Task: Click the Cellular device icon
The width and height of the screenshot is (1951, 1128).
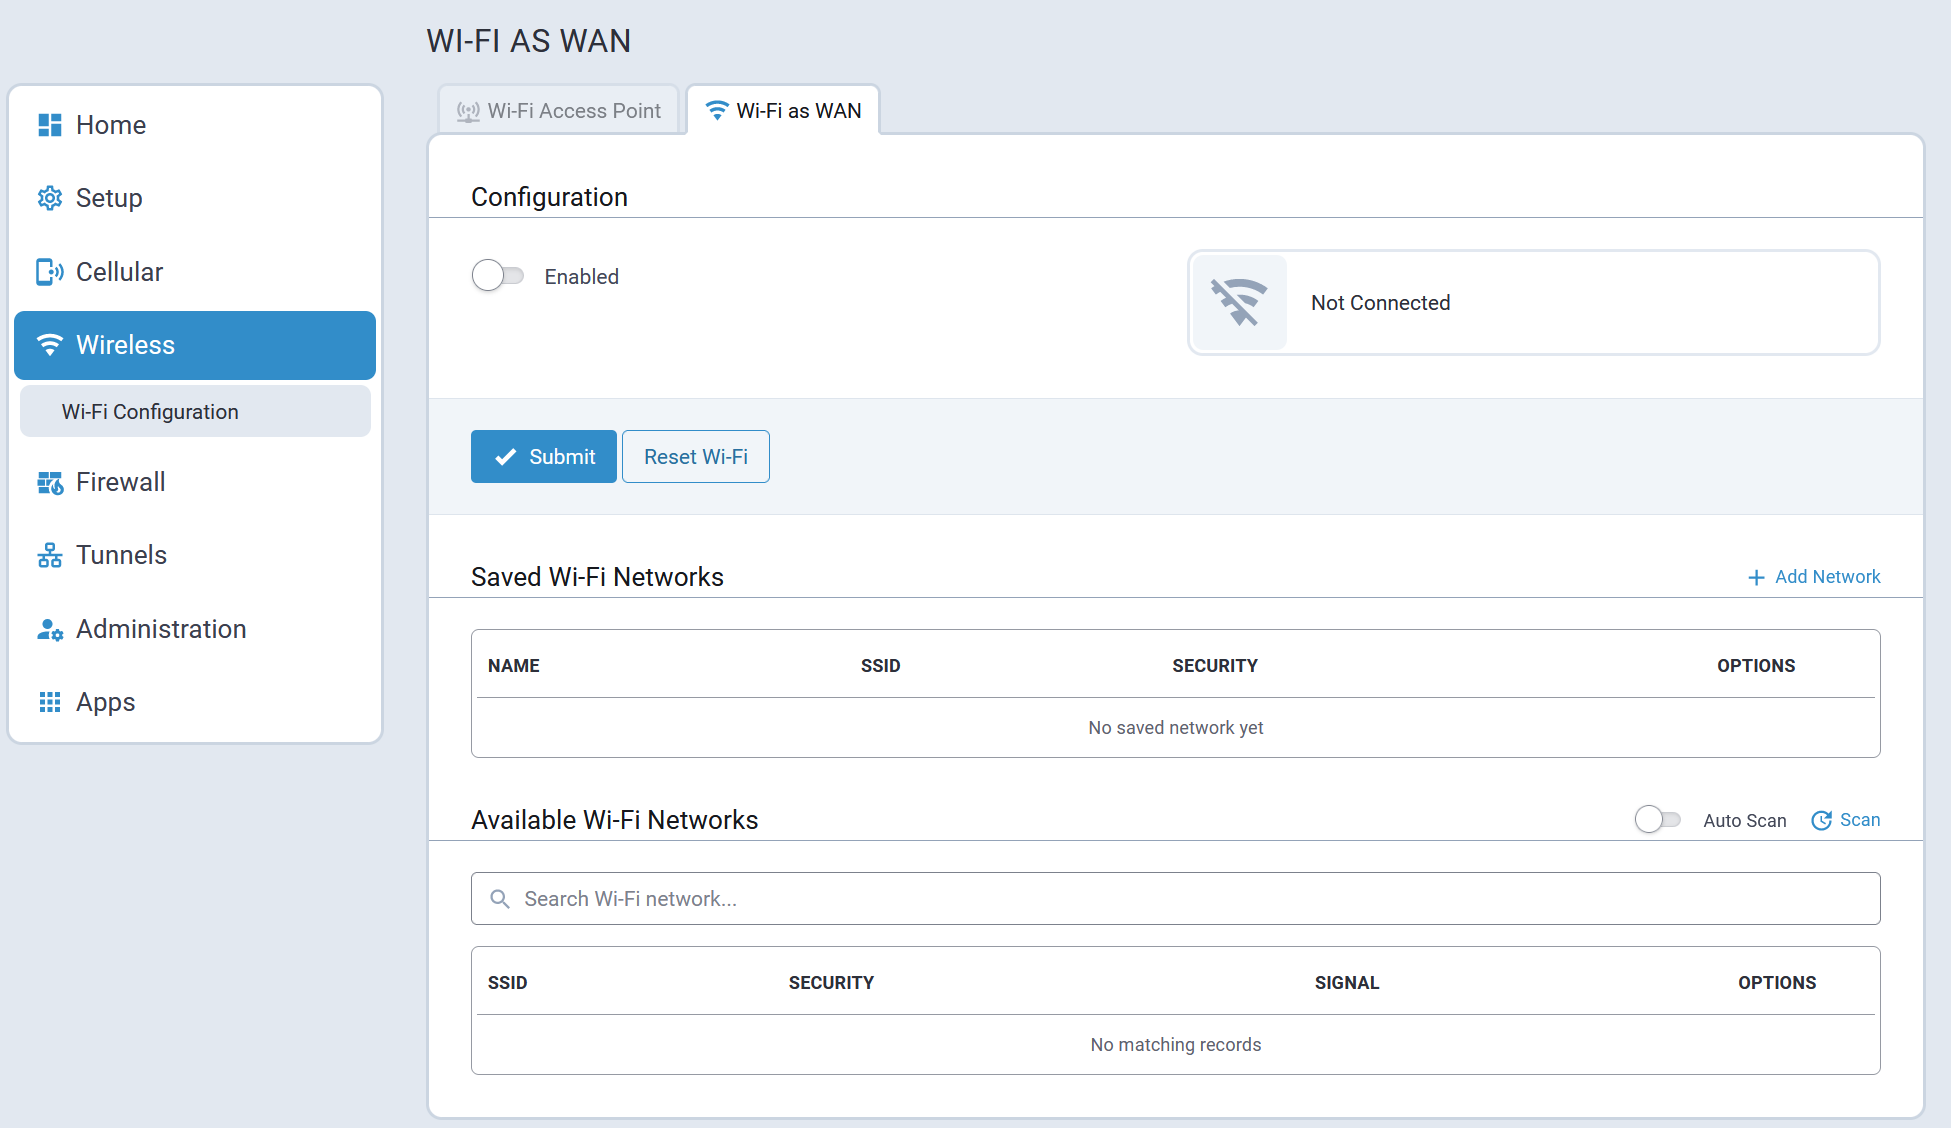Action: coord(50,272)
